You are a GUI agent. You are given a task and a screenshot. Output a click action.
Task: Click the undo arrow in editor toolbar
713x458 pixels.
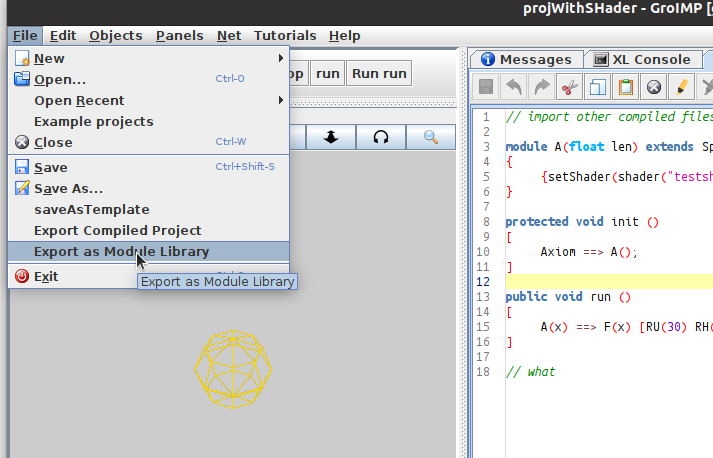514,87
